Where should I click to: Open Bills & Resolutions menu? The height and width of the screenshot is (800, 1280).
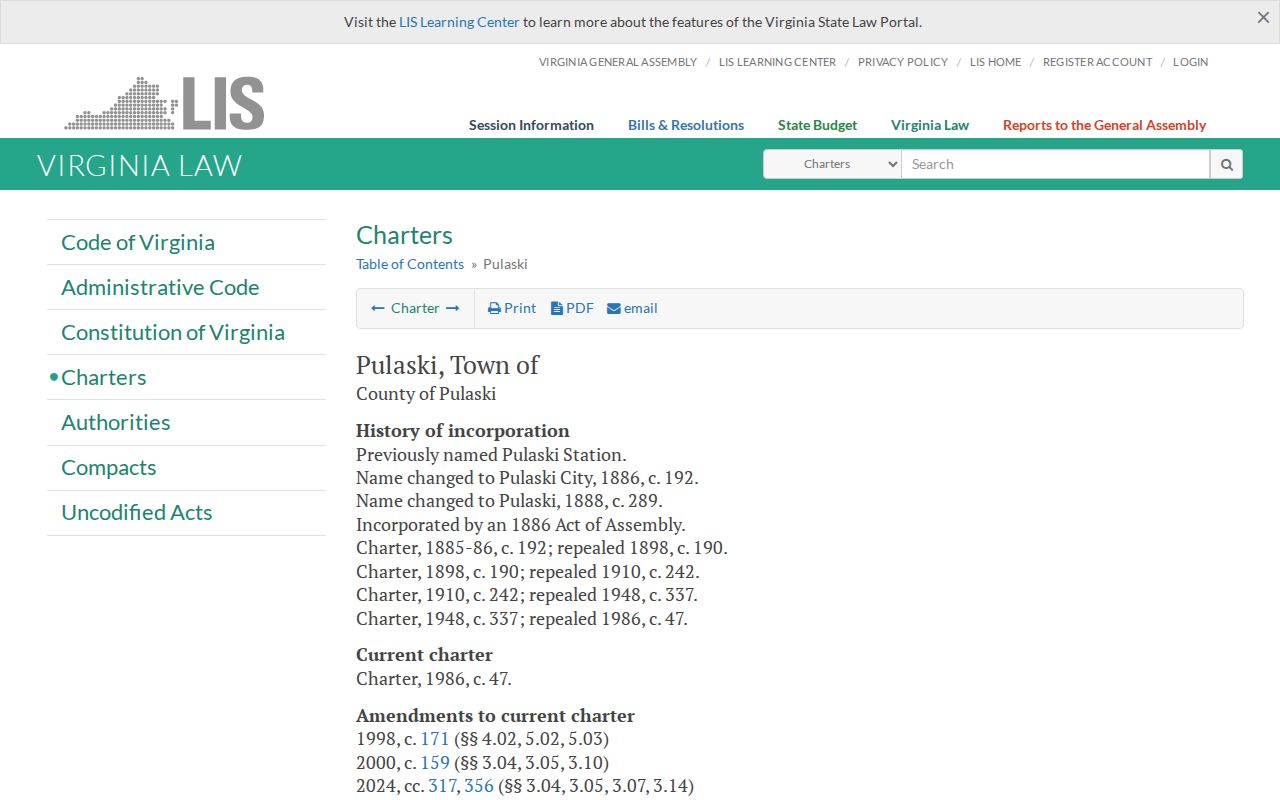tap(686, 125)
